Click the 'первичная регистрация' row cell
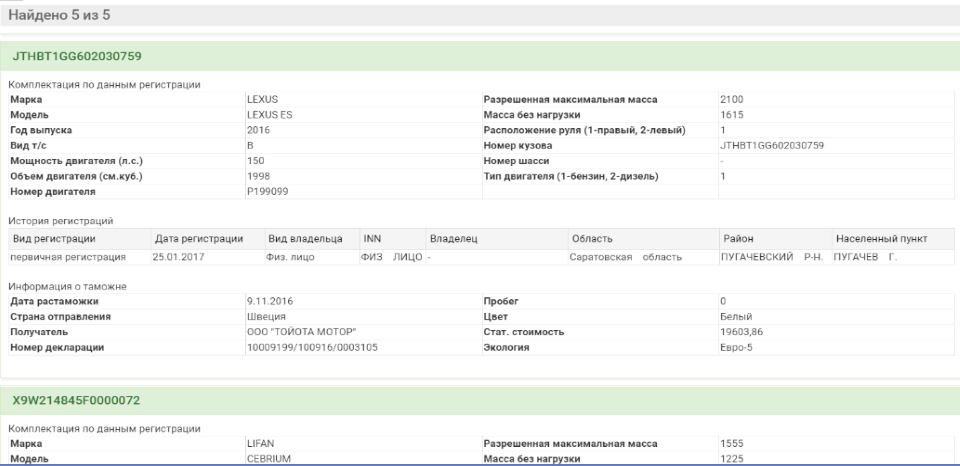This screenshot has width=960, height=466. pos(62,257)
